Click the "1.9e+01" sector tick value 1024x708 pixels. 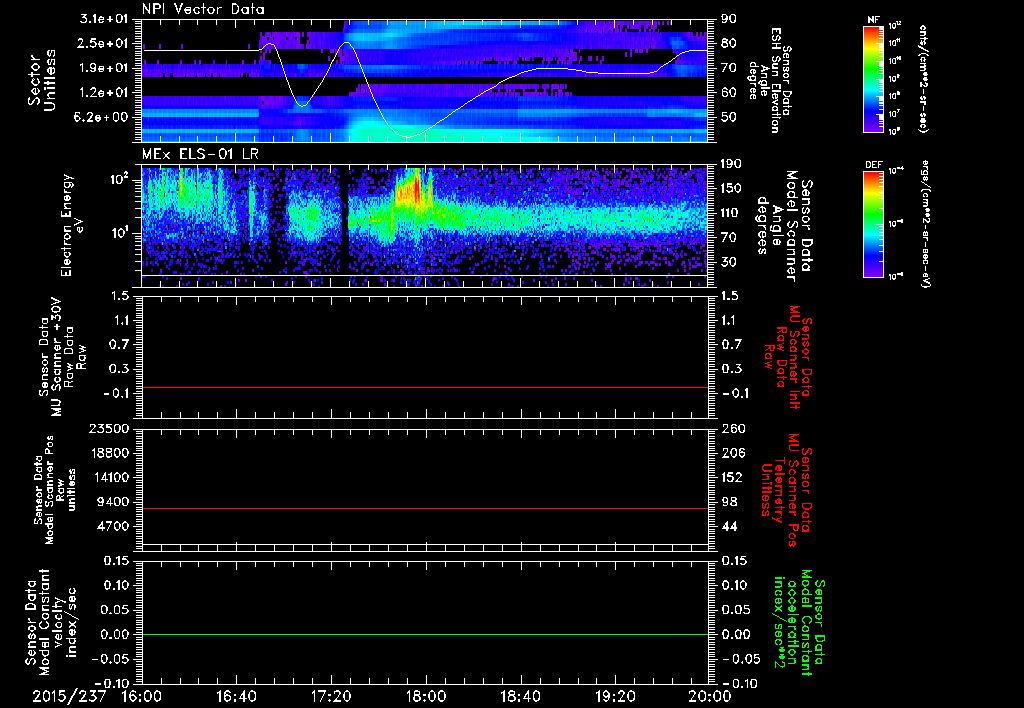pyautogui.click(x=106, y=68)
